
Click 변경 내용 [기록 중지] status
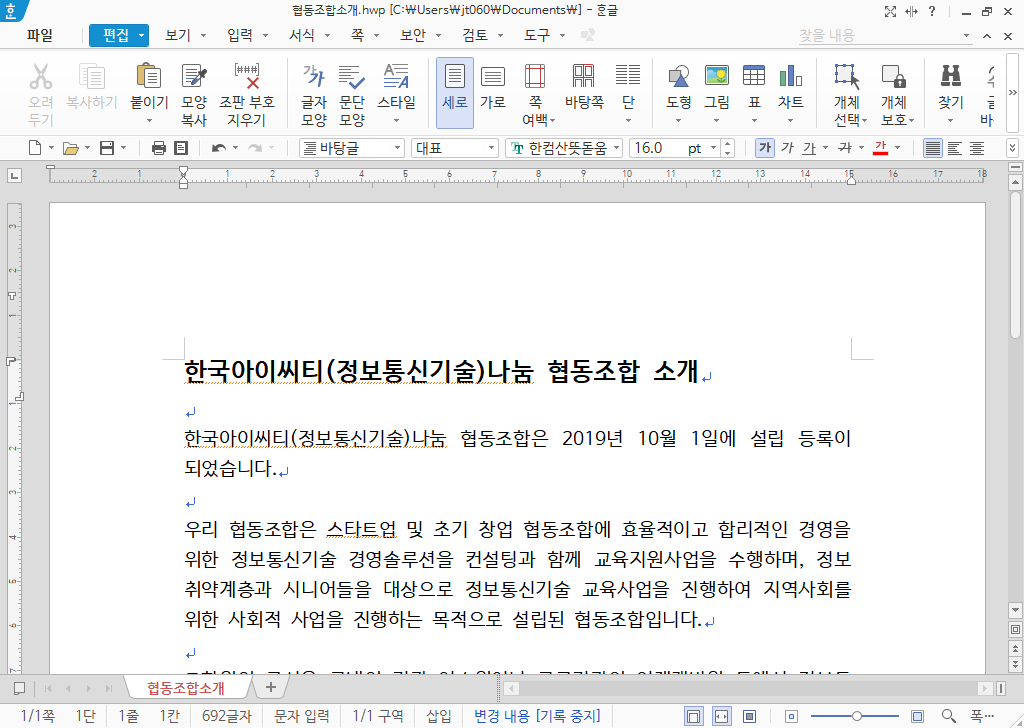click(537, 716)
